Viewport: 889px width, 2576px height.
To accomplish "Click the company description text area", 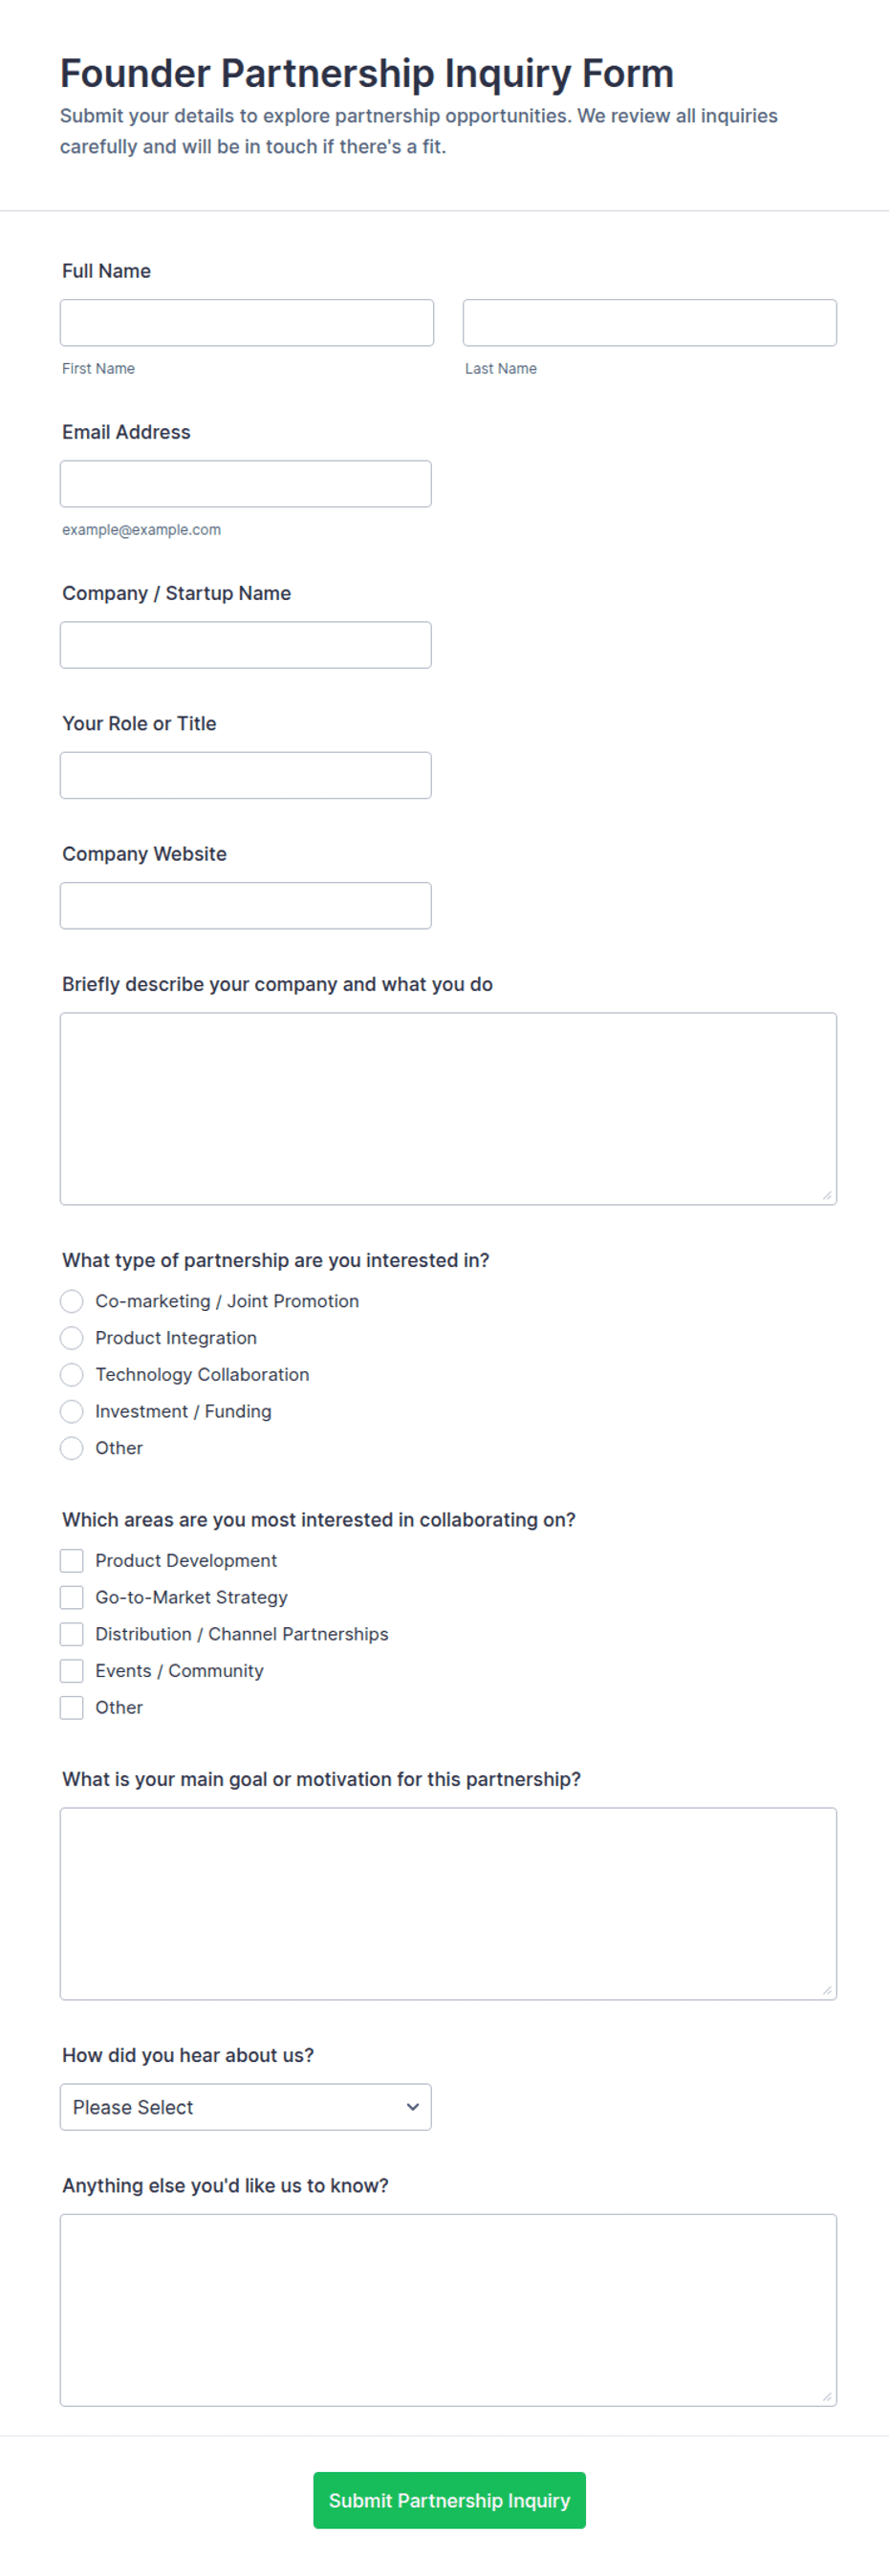I will [448, 1108].
